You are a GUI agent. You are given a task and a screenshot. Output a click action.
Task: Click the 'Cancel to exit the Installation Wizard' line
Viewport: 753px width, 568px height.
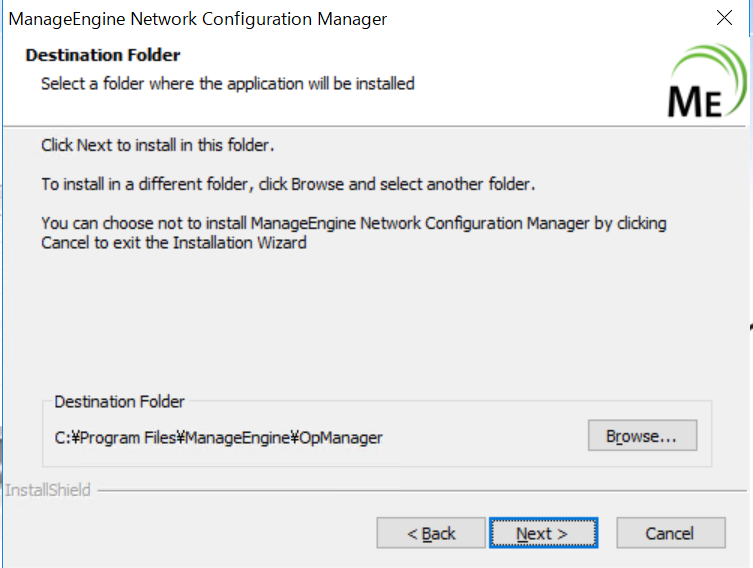click(173, 242)
